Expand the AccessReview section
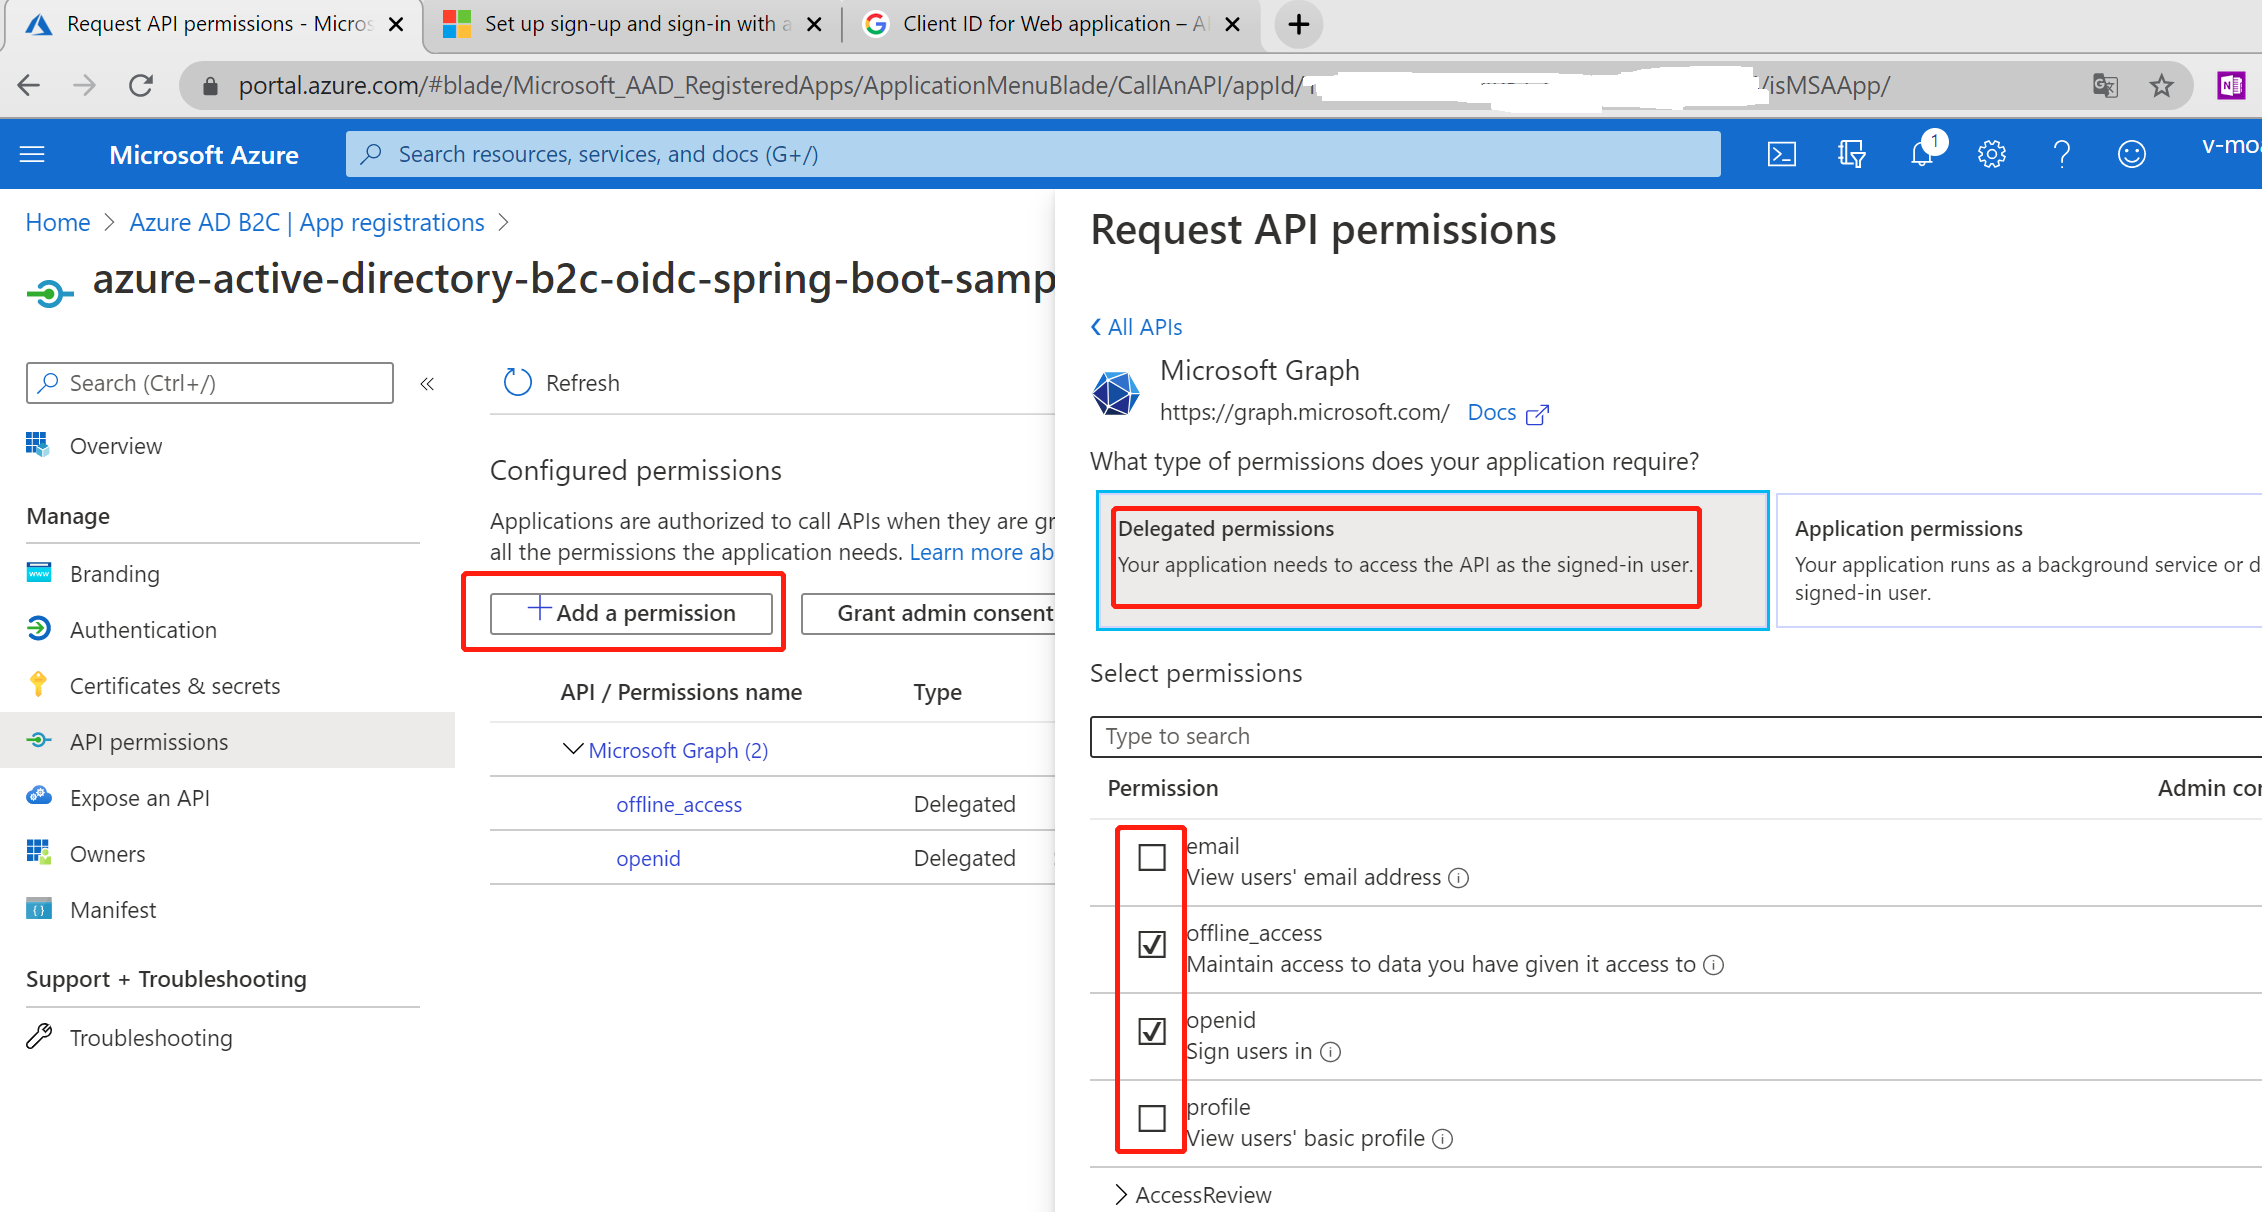Viewport: 2262px width, 1212px height. coord(1120,1194)
